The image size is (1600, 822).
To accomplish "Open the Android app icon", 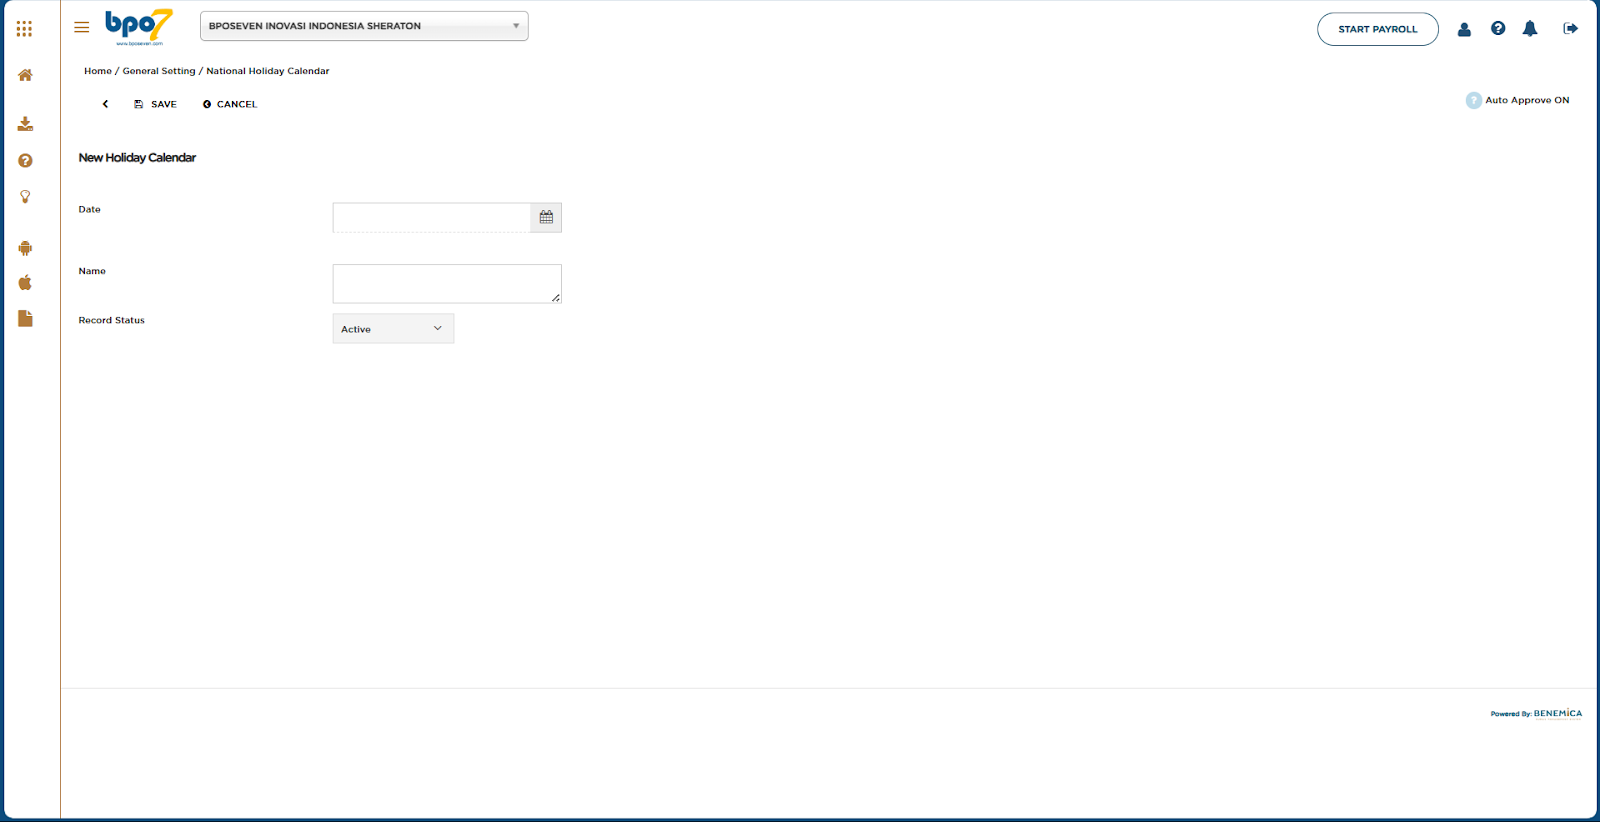I will 25,248.
